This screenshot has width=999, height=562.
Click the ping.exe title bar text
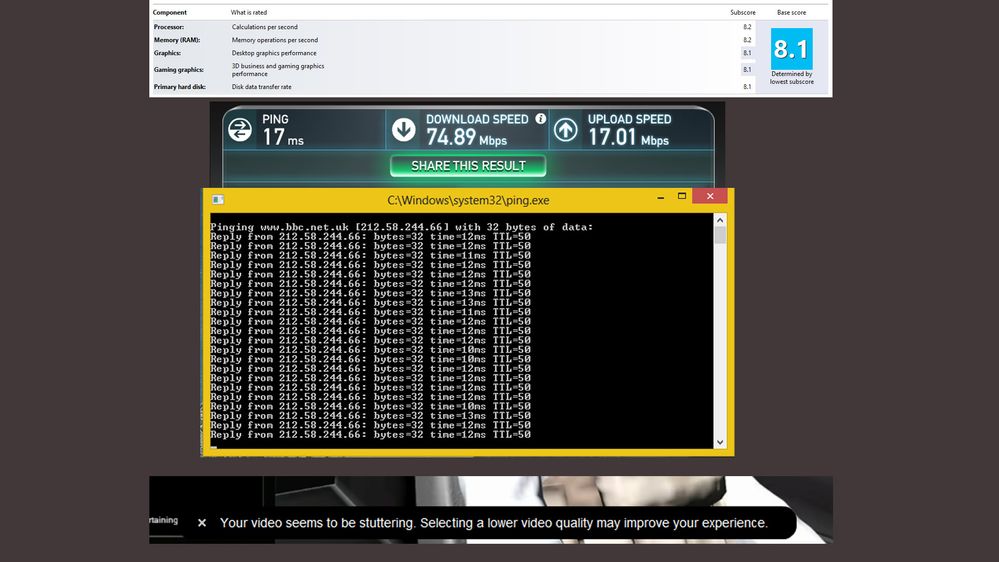pyautogui.click(x=468, y=200)
